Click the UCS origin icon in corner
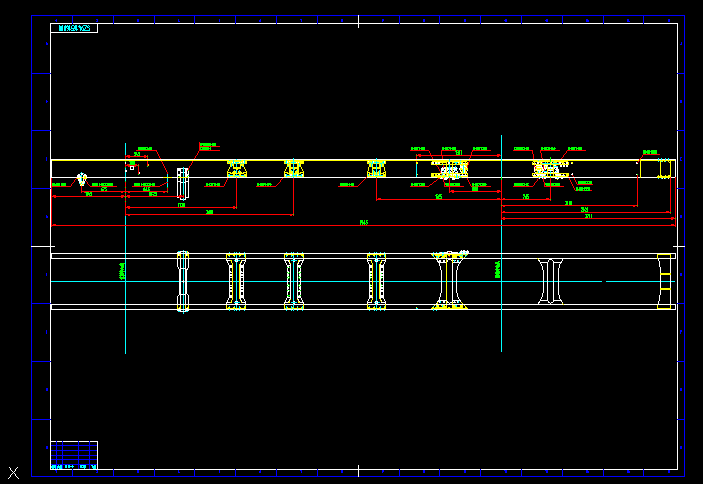Screen dimensions: 703x484 [13, 473]
